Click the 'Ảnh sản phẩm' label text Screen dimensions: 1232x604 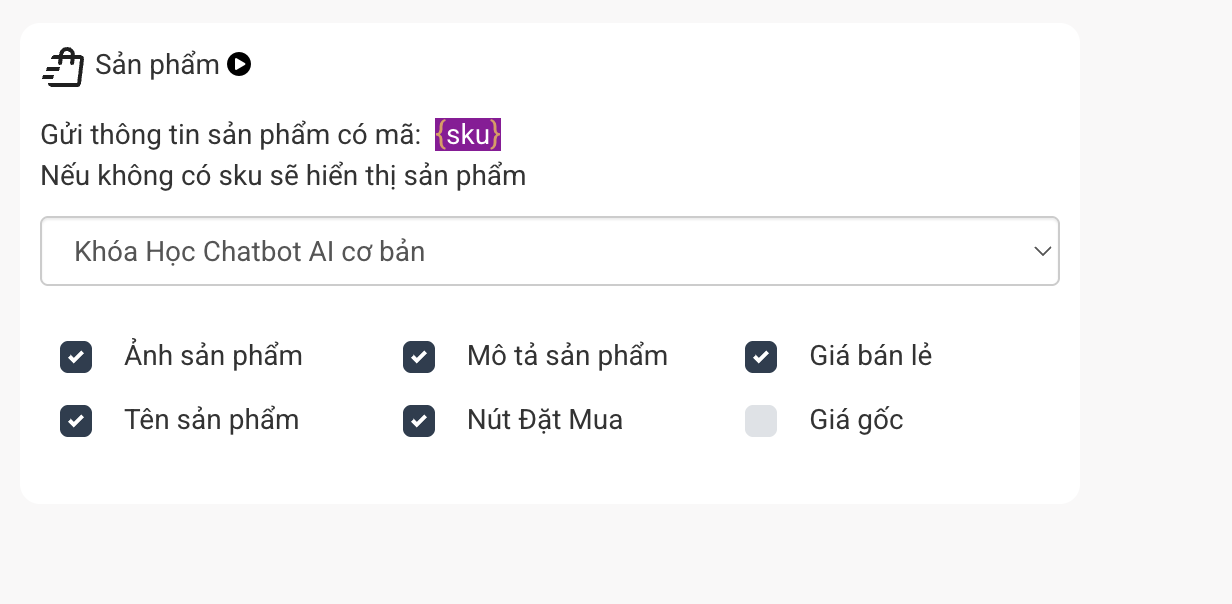213,356
